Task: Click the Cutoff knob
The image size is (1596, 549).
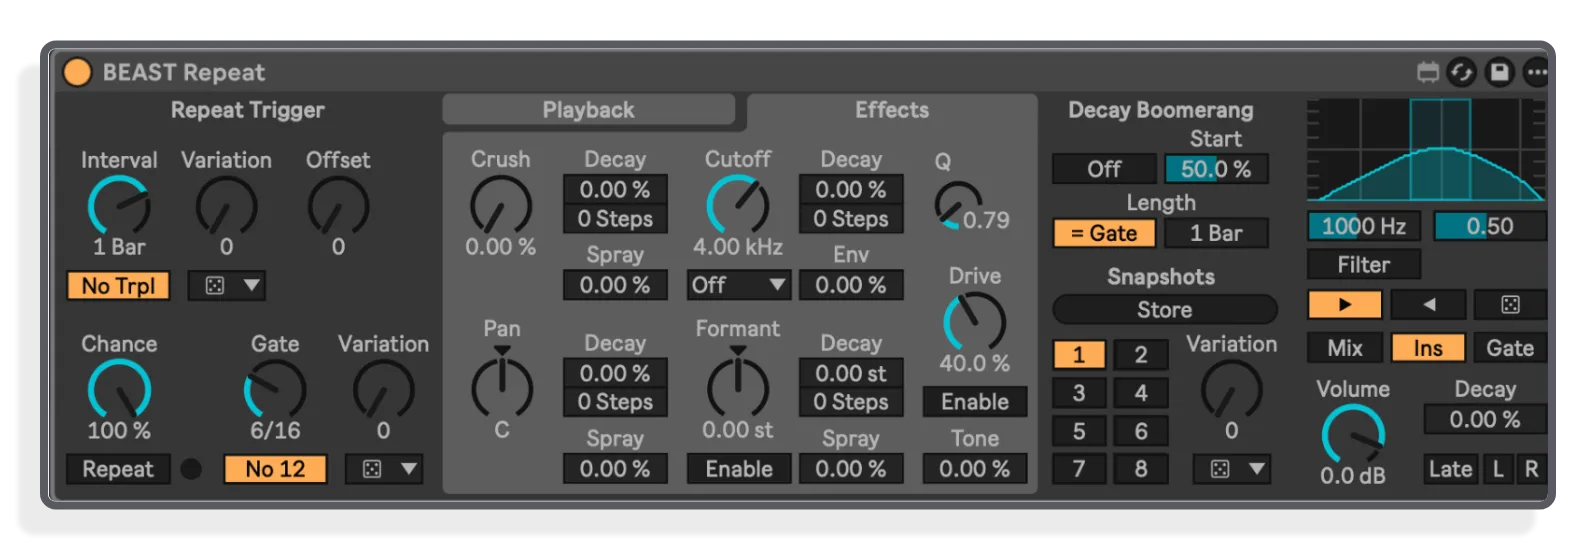Action: pyautogui.click(x=738, y=206)
